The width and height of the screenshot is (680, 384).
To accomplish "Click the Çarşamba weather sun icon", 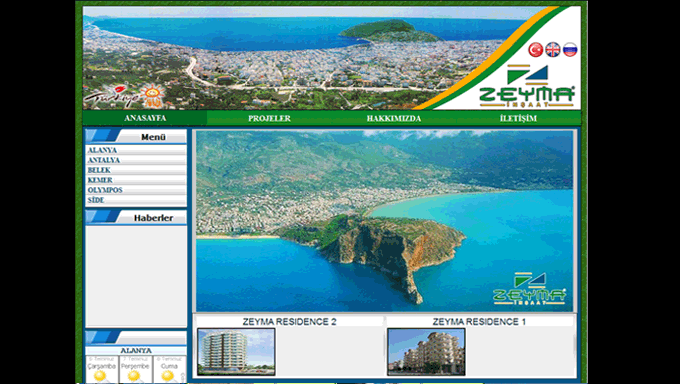I will pyautogui.click(x=101, y=376).
